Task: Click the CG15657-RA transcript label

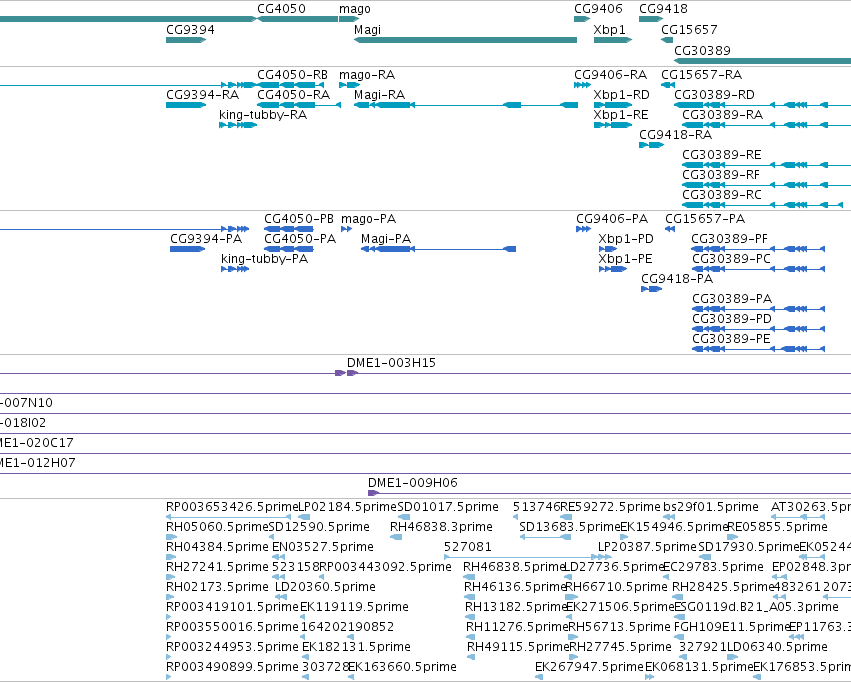Action: tap(701, 74)
